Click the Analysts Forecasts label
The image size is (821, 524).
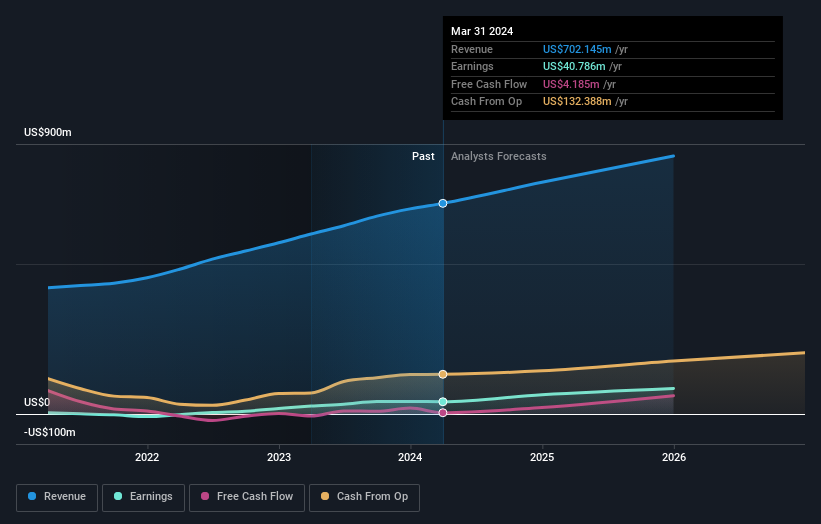[498, 156]
